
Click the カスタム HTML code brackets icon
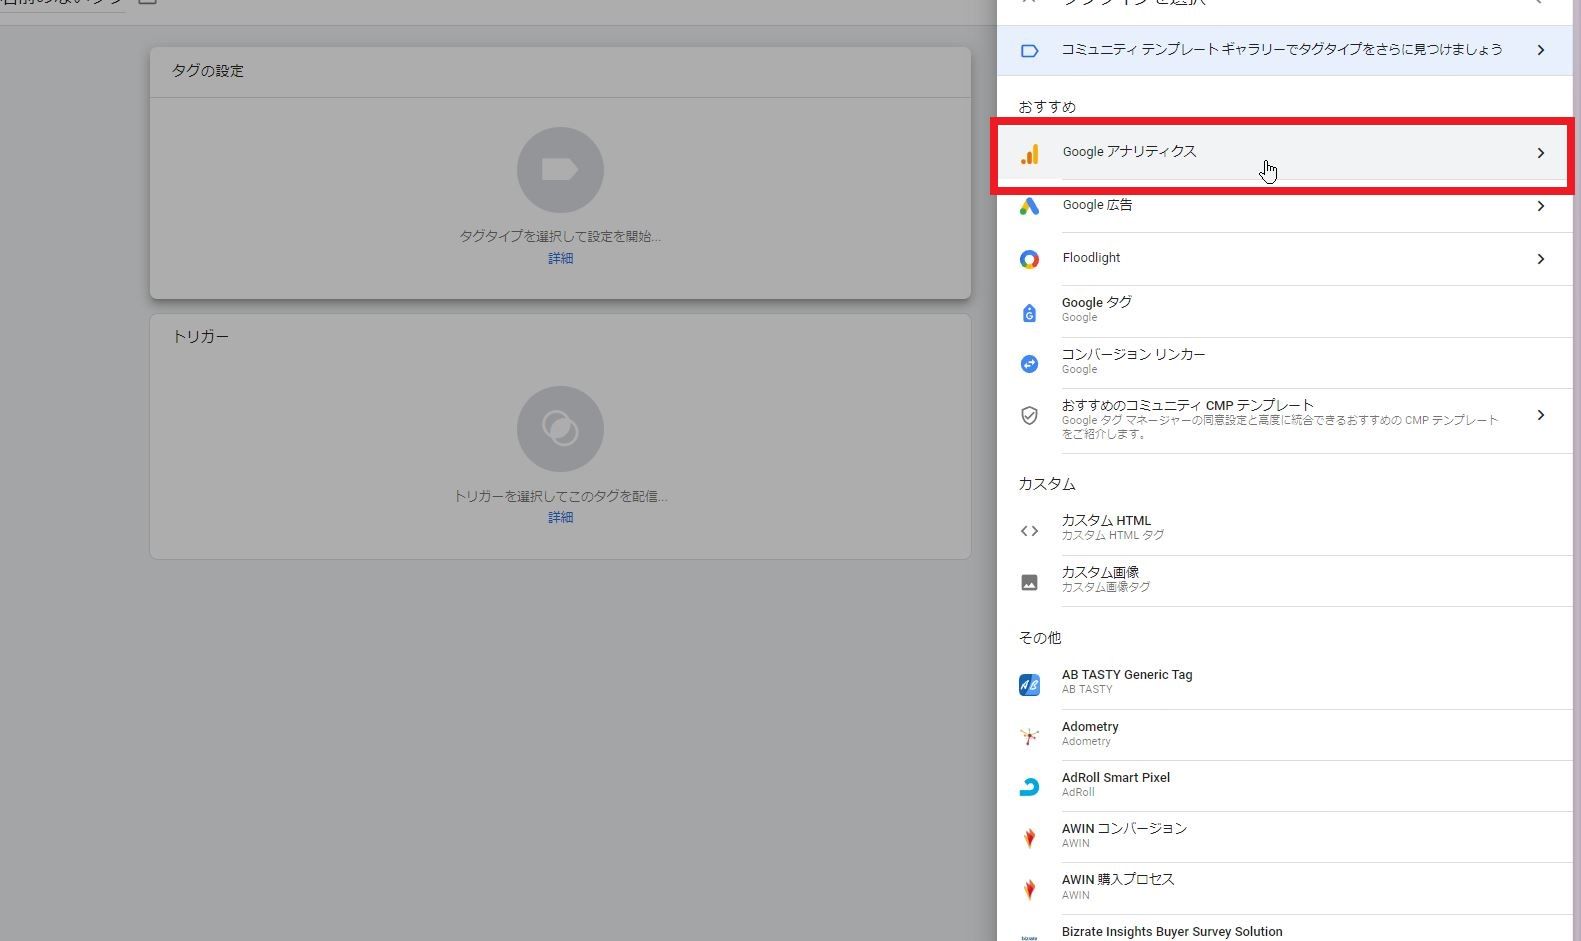1029,531
